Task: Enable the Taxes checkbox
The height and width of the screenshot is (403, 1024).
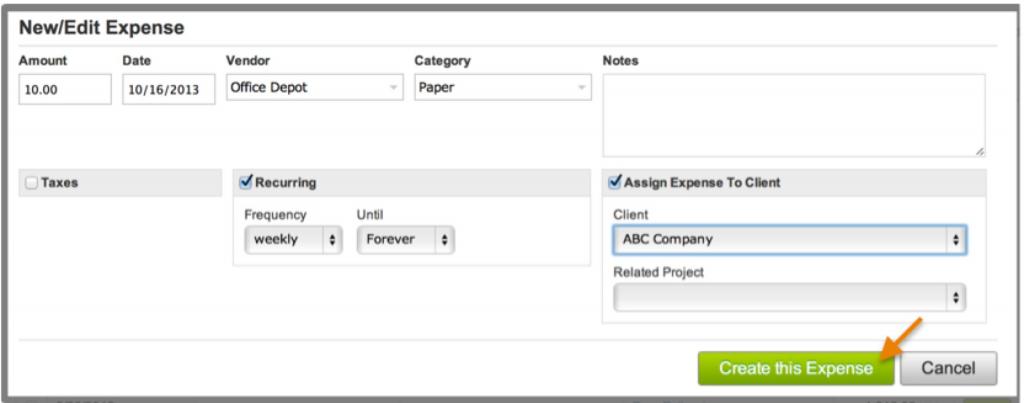Action: (32, 183)
